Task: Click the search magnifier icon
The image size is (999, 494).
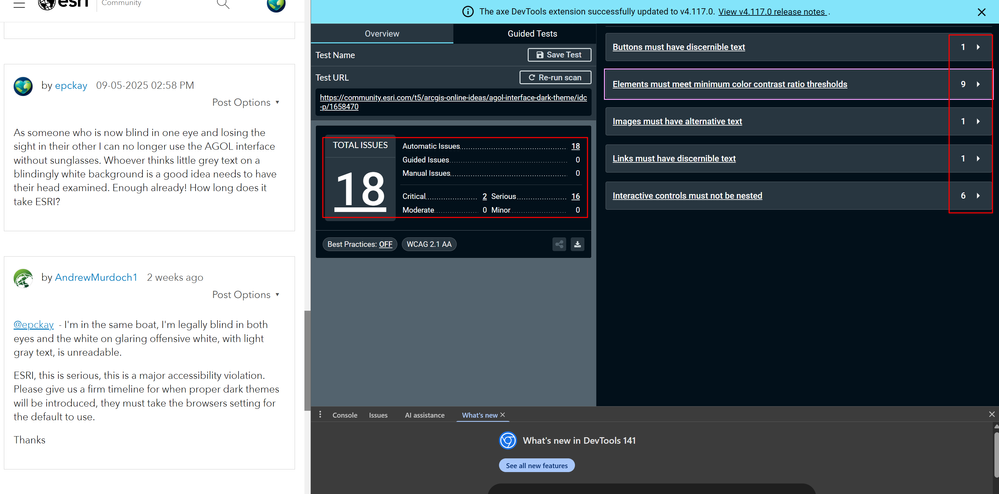Action: [223, 4]
